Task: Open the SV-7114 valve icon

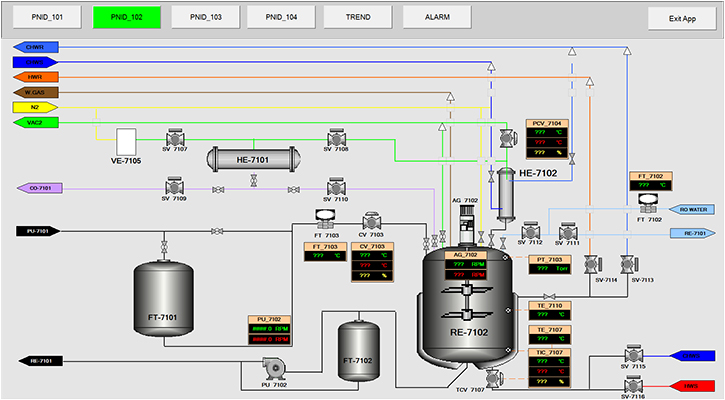Action: click(x=592, y=265)
